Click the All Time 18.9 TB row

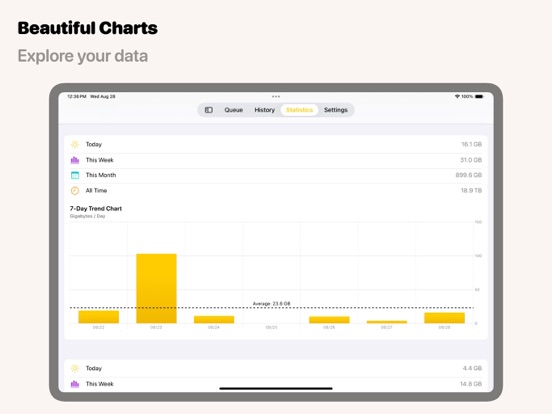click(x=276, y=190)
